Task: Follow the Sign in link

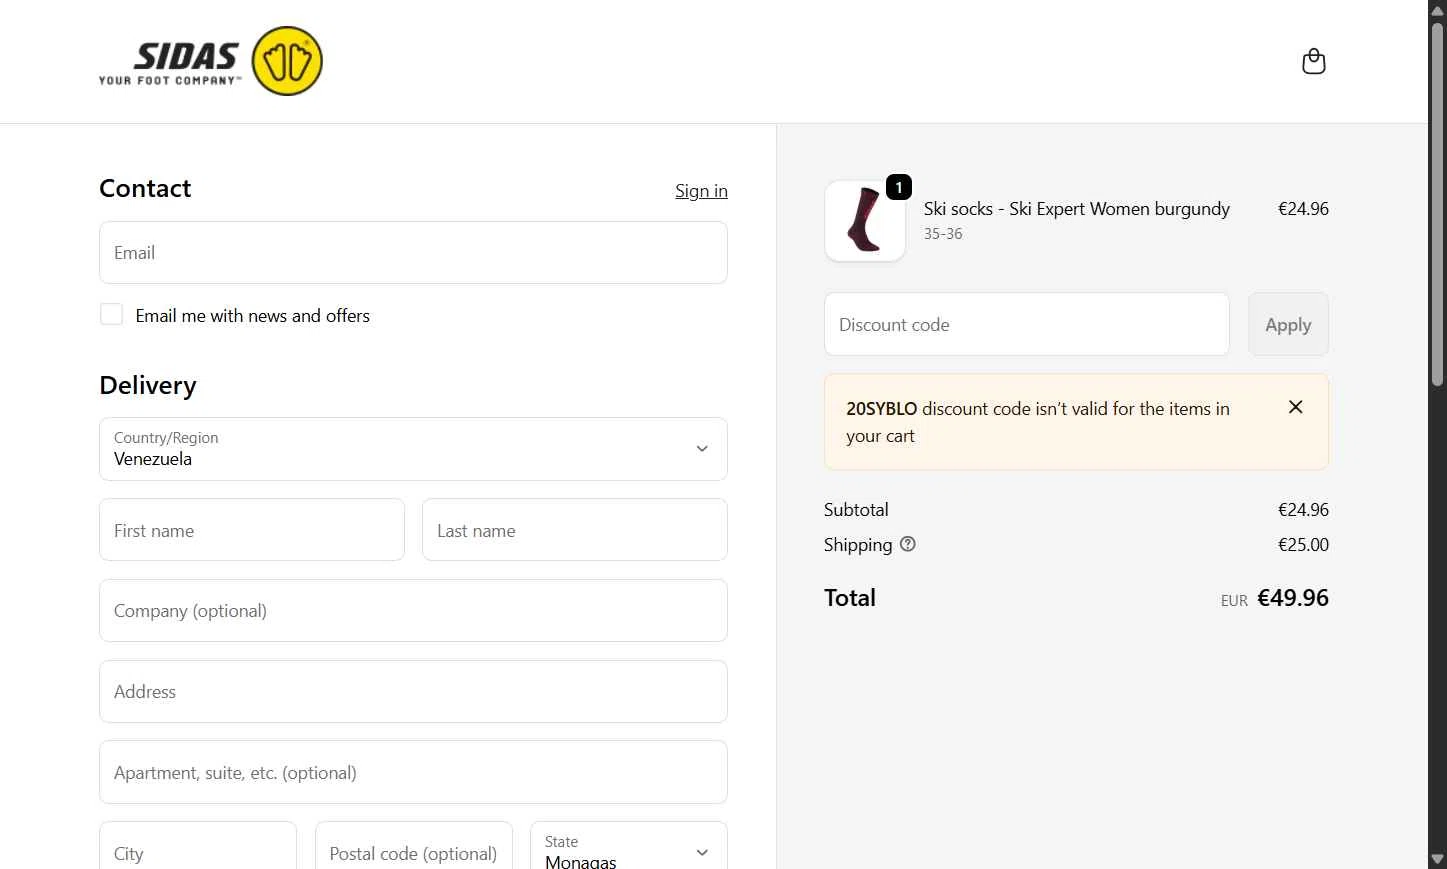Action: coord(701,191)
